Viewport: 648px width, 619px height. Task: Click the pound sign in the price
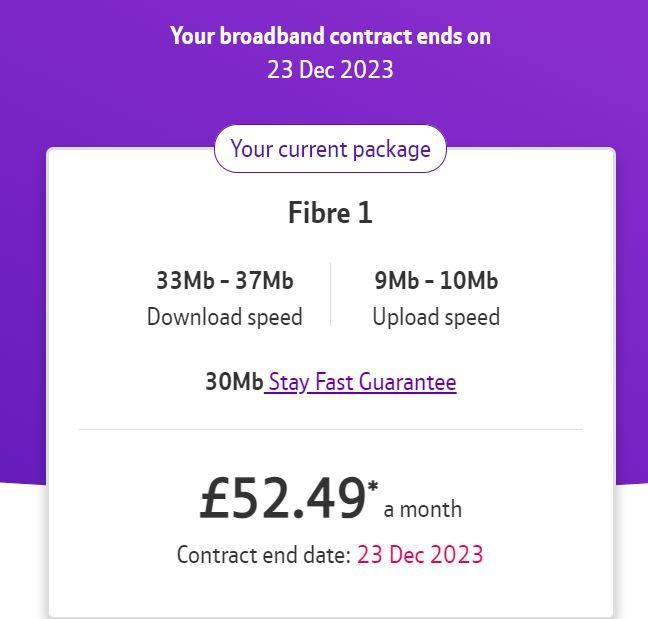click(x=216, y=498)
